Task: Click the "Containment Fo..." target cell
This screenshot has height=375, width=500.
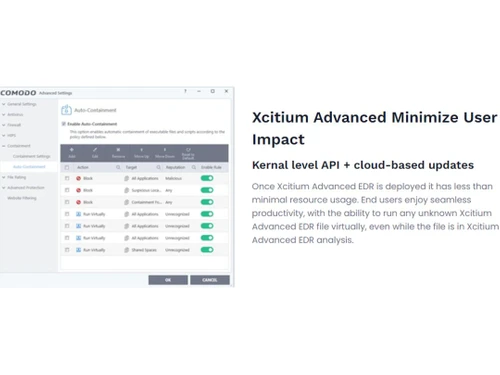Action: (147, 202)
